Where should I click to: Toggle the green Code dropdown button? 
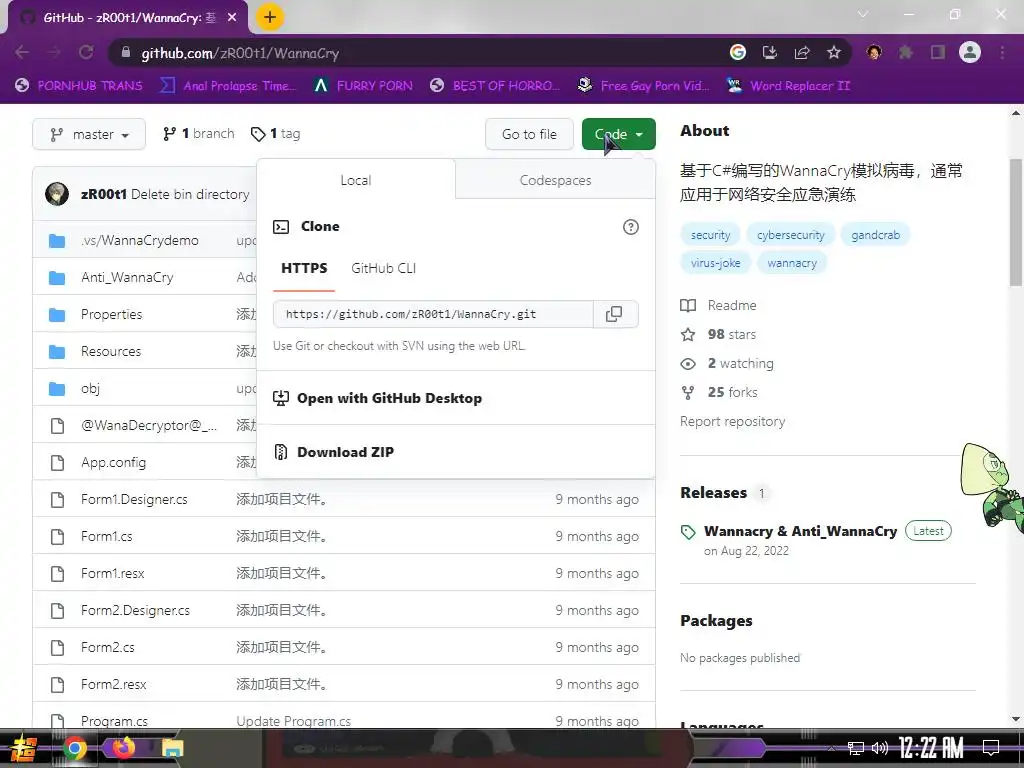pos(618,134)
